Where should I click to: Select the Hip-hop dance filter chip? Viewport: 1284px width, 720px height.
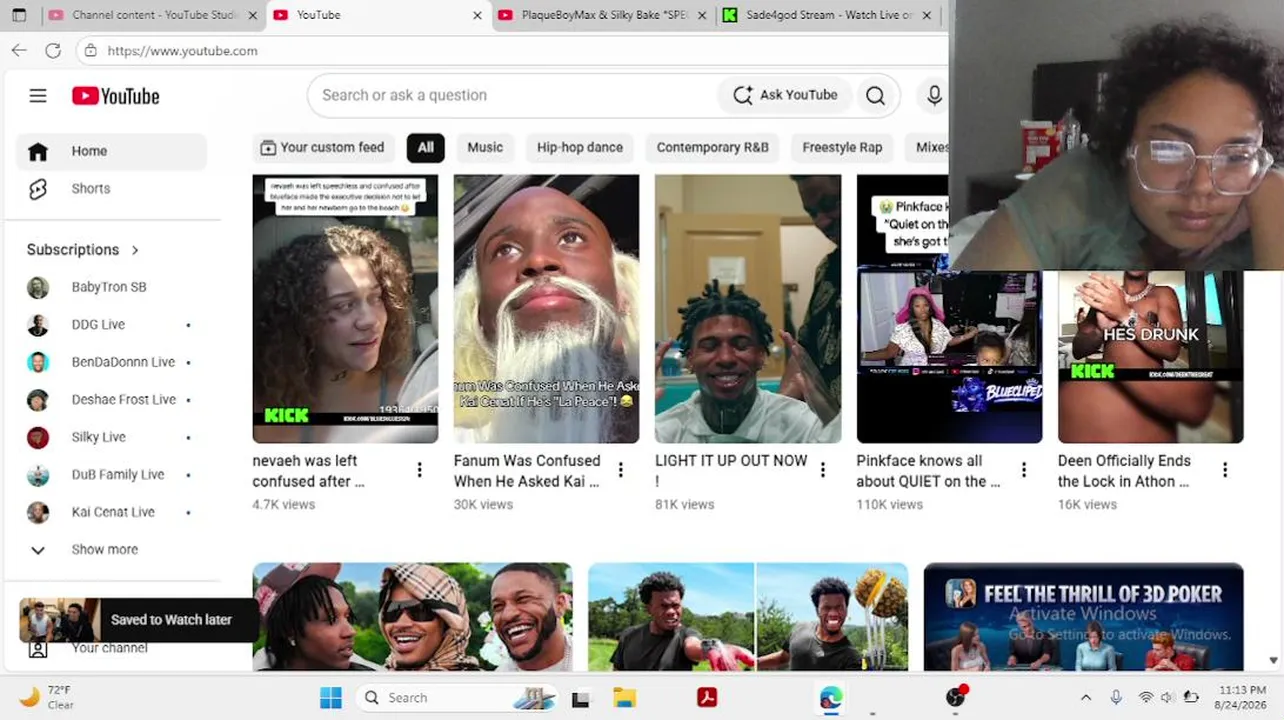coord(580,147)
